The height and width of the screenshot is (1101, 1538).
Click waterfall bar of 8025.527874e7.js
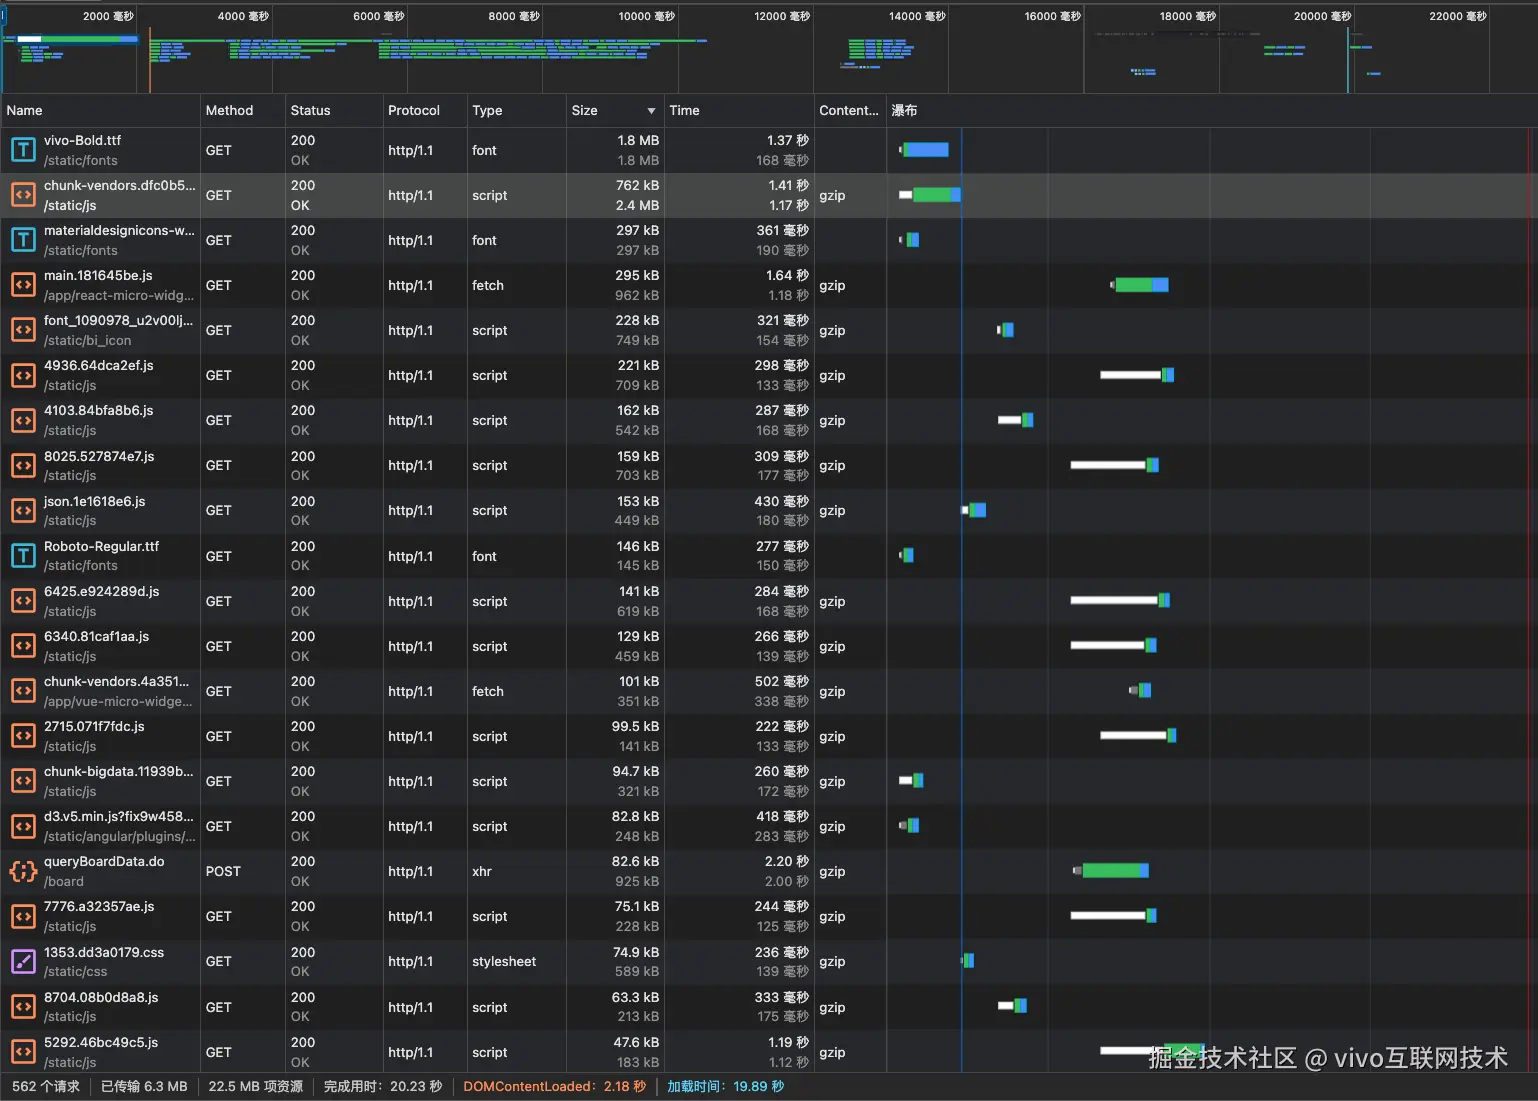pos(1114,465)
